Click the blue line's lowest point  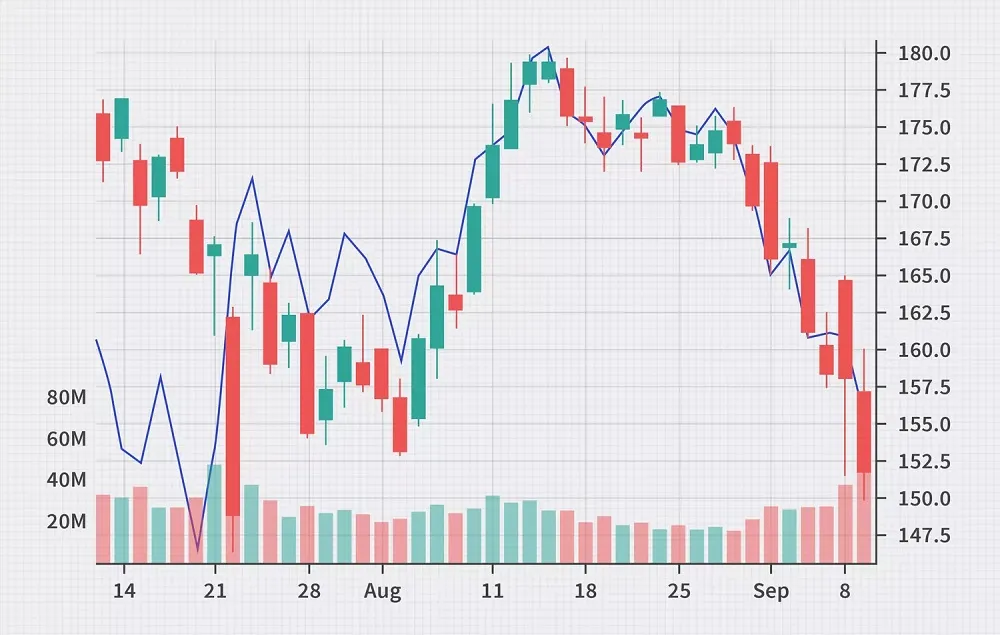[197, 549]
